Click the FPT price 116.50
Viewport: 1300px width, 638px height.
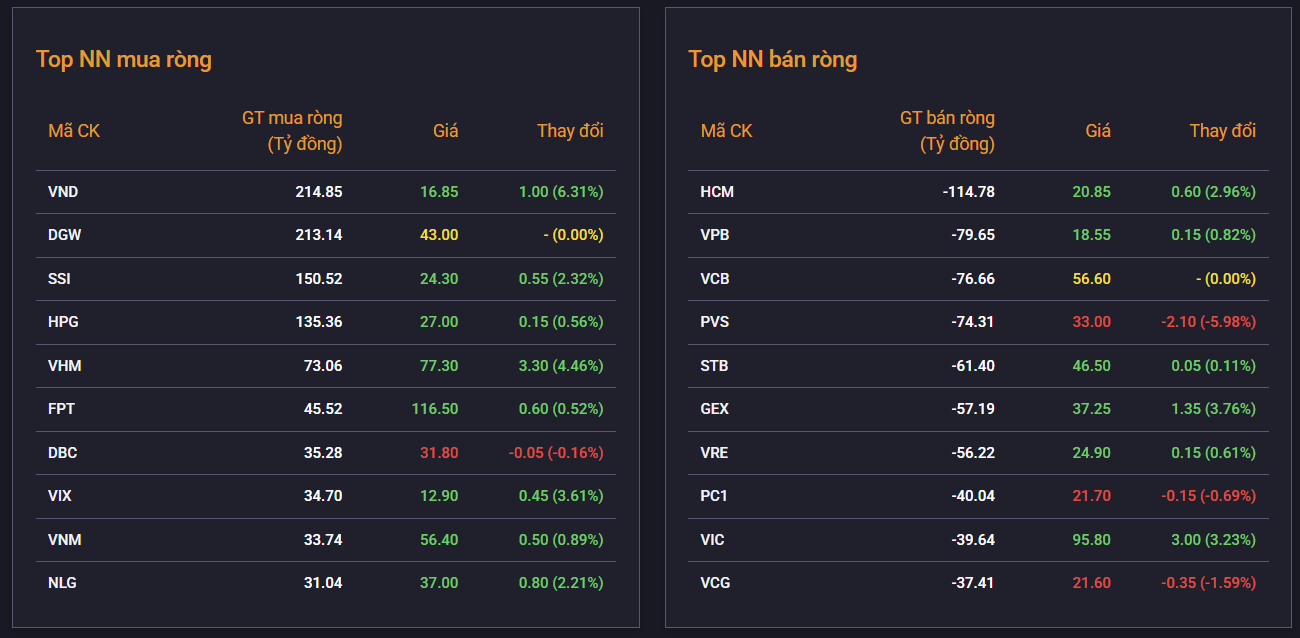tap(435, 409)
